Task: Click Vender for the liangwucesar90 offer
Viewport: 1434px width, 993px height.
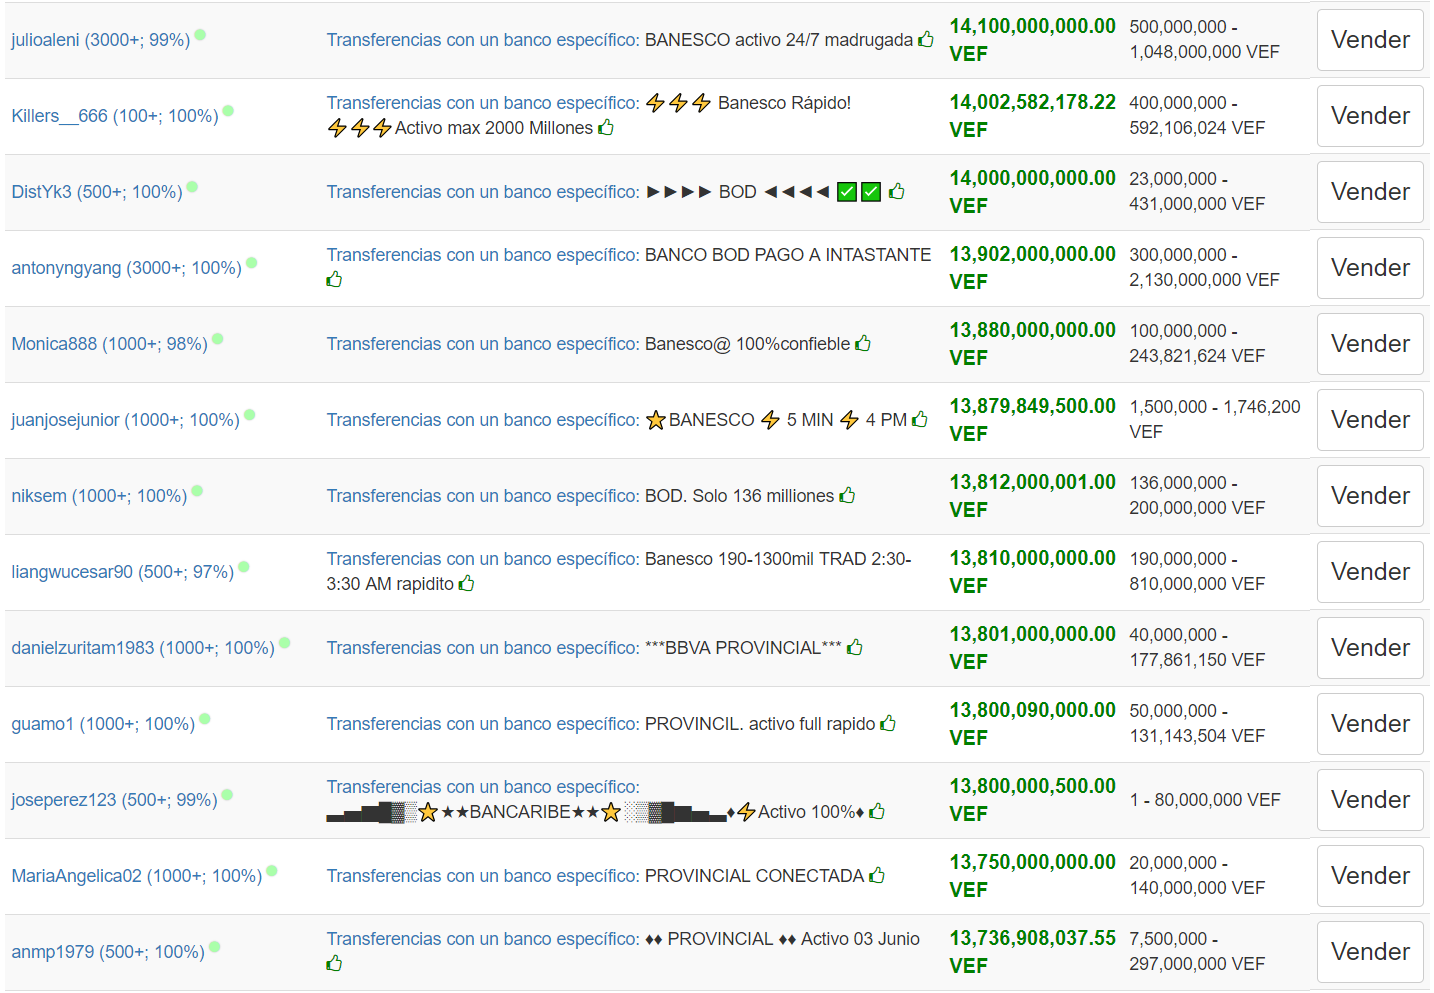Action: [x=1370, y=572]
